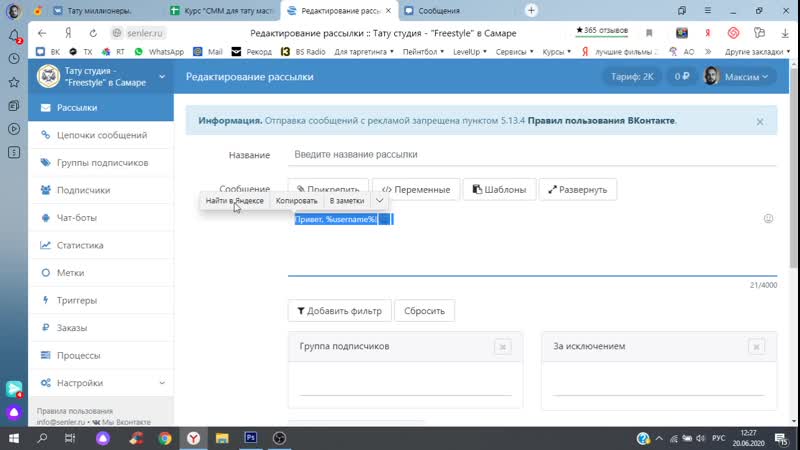
Task: Open Триггеры sidebar item
Action: tap(101, 301)
